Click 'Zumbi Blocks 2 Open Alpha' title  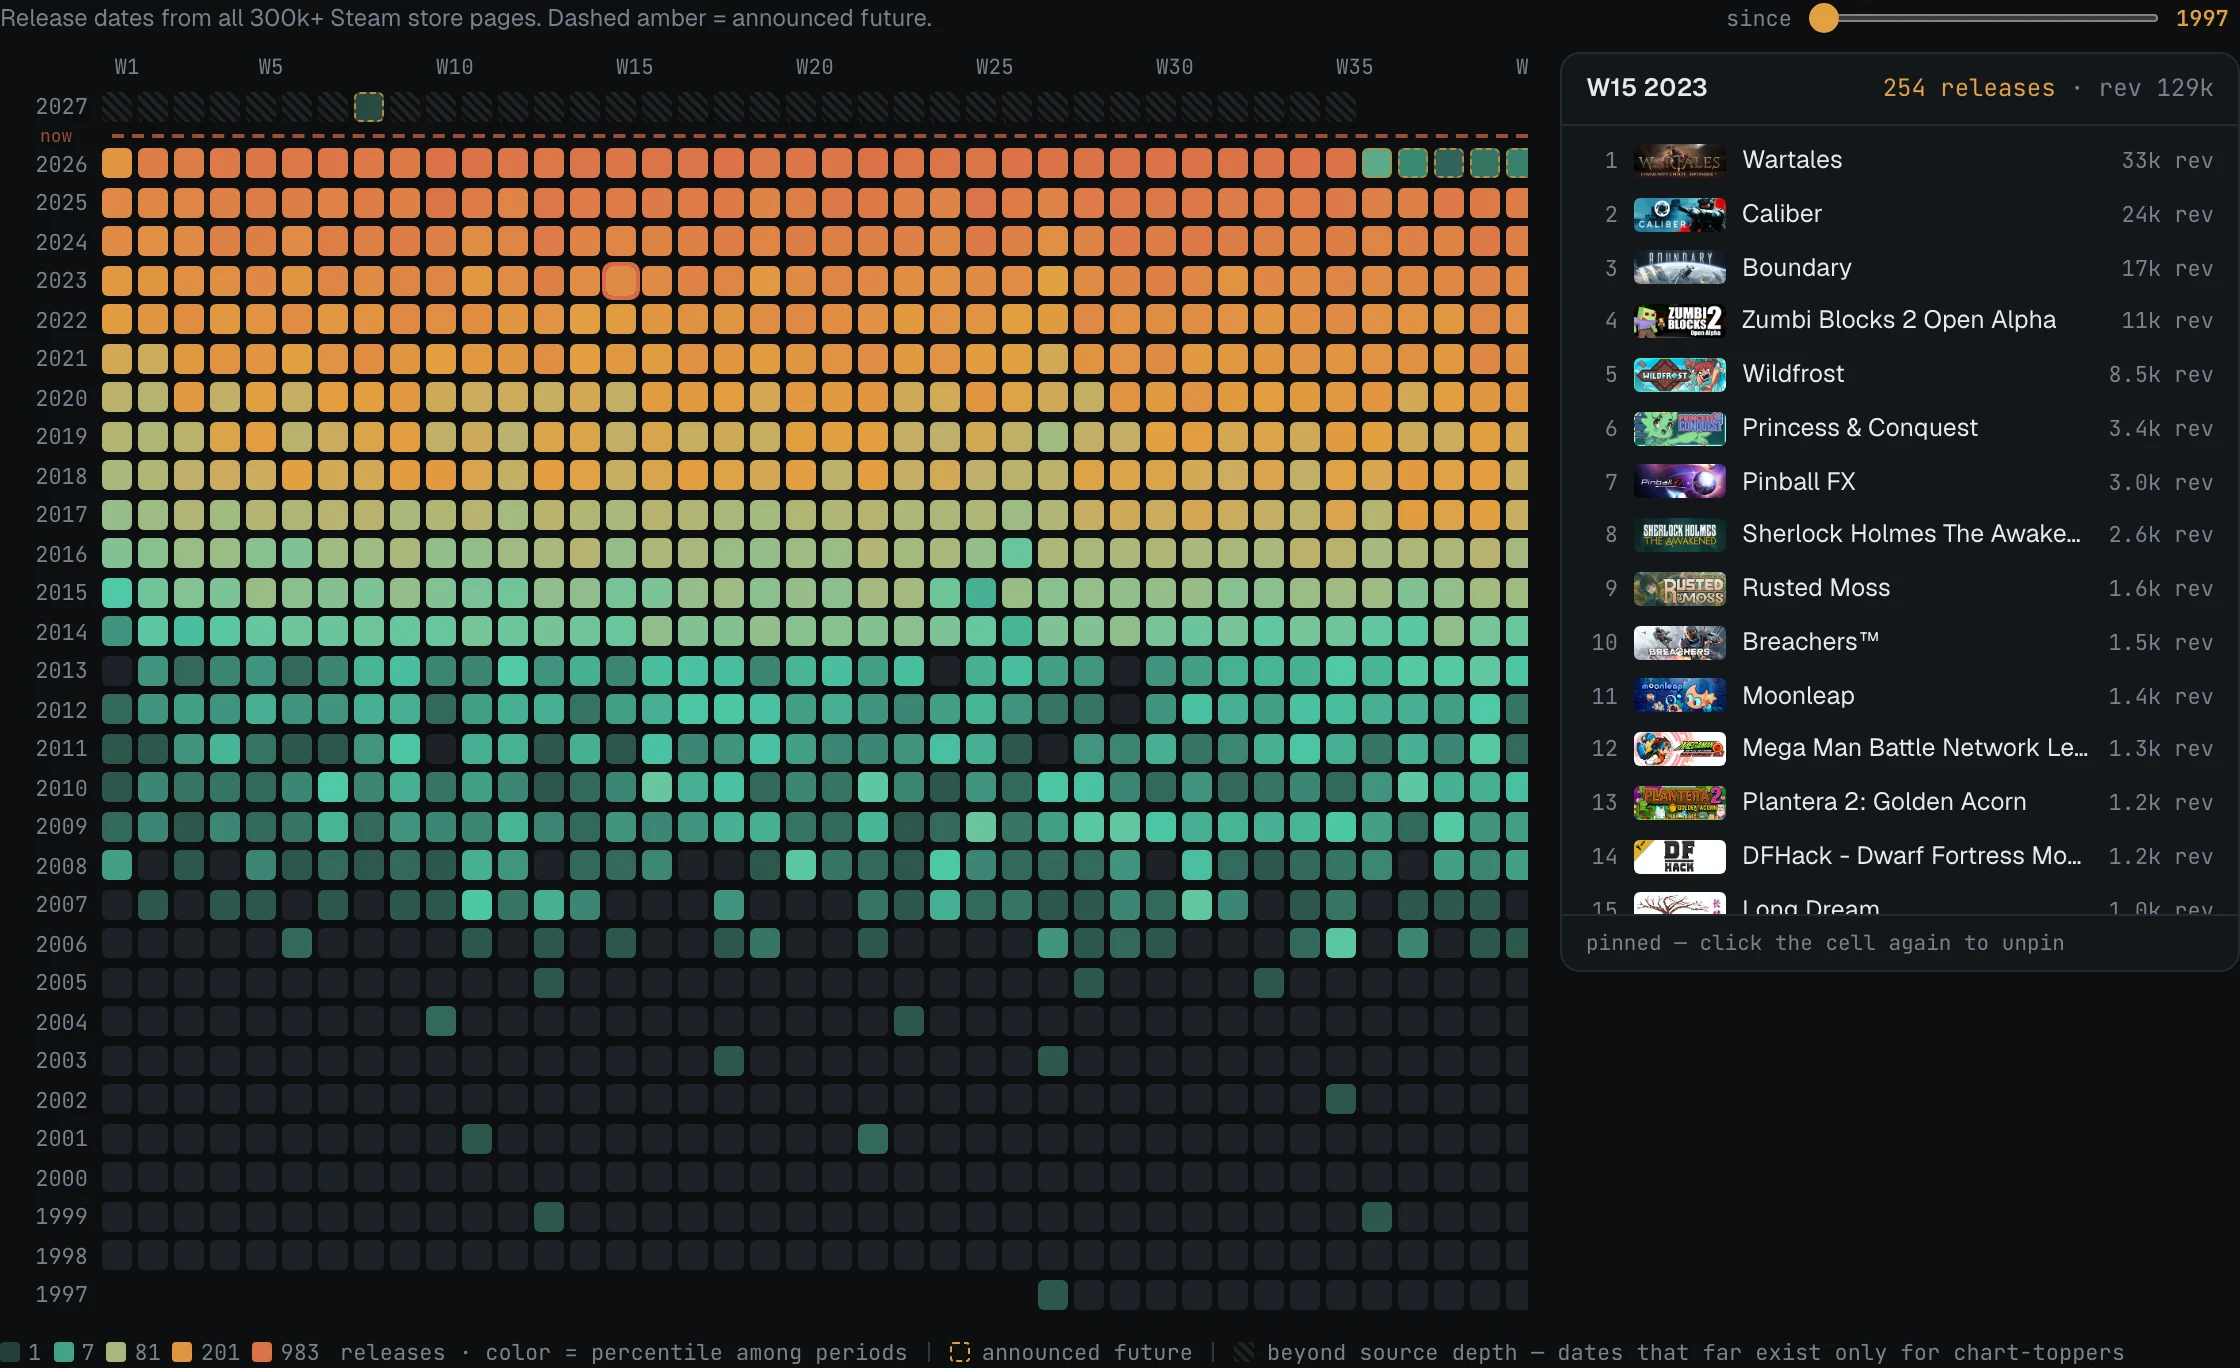pos(1899,320)
